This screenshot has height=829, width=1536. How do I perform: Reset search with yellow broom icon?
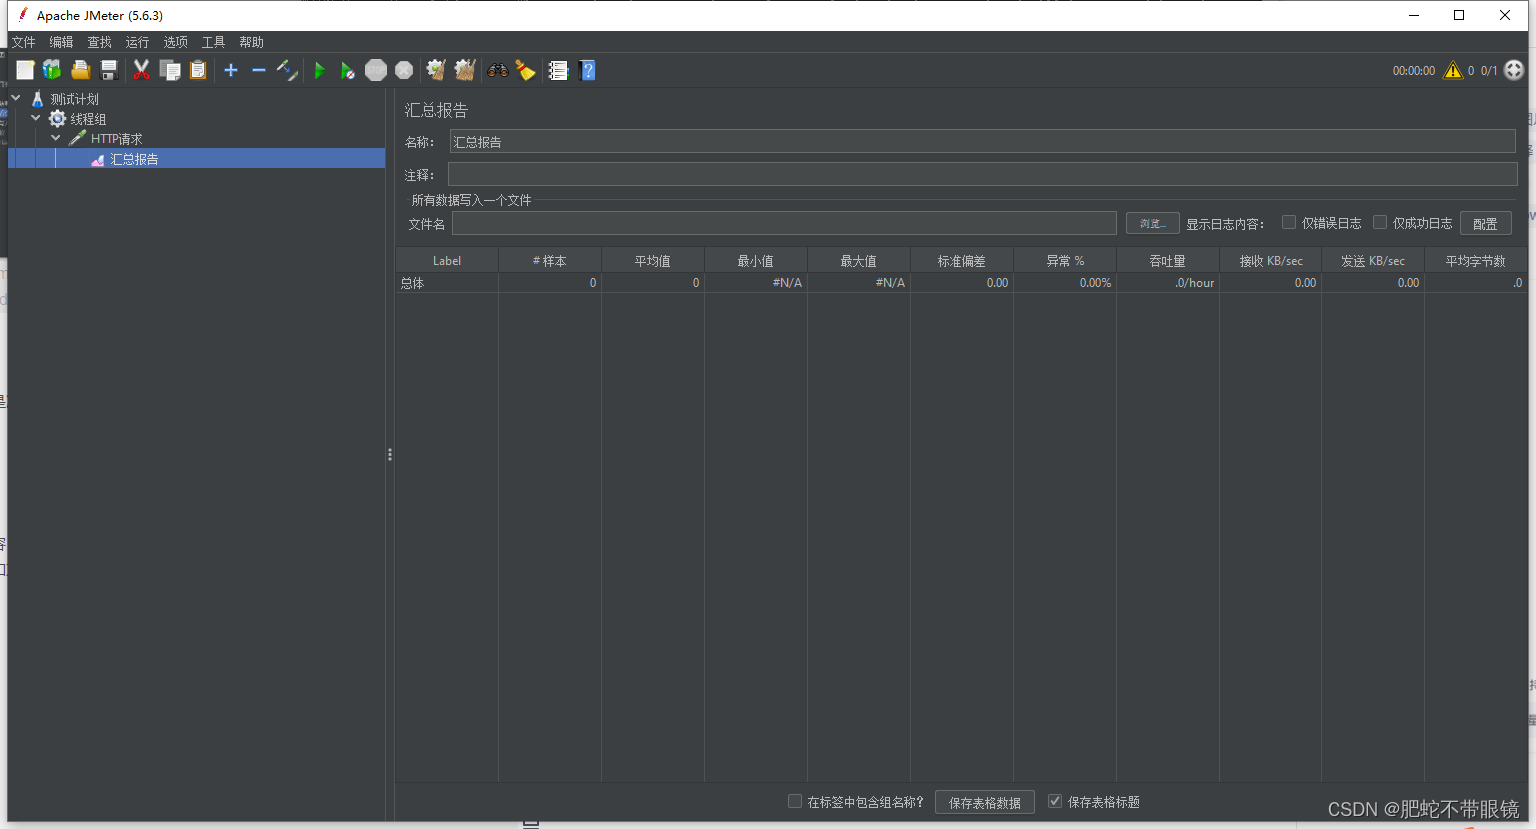tap(525, 70)
